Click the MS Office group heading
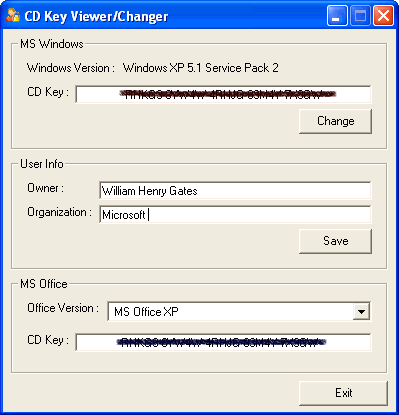Screen dimensions: 399x415 coord(44,284)
